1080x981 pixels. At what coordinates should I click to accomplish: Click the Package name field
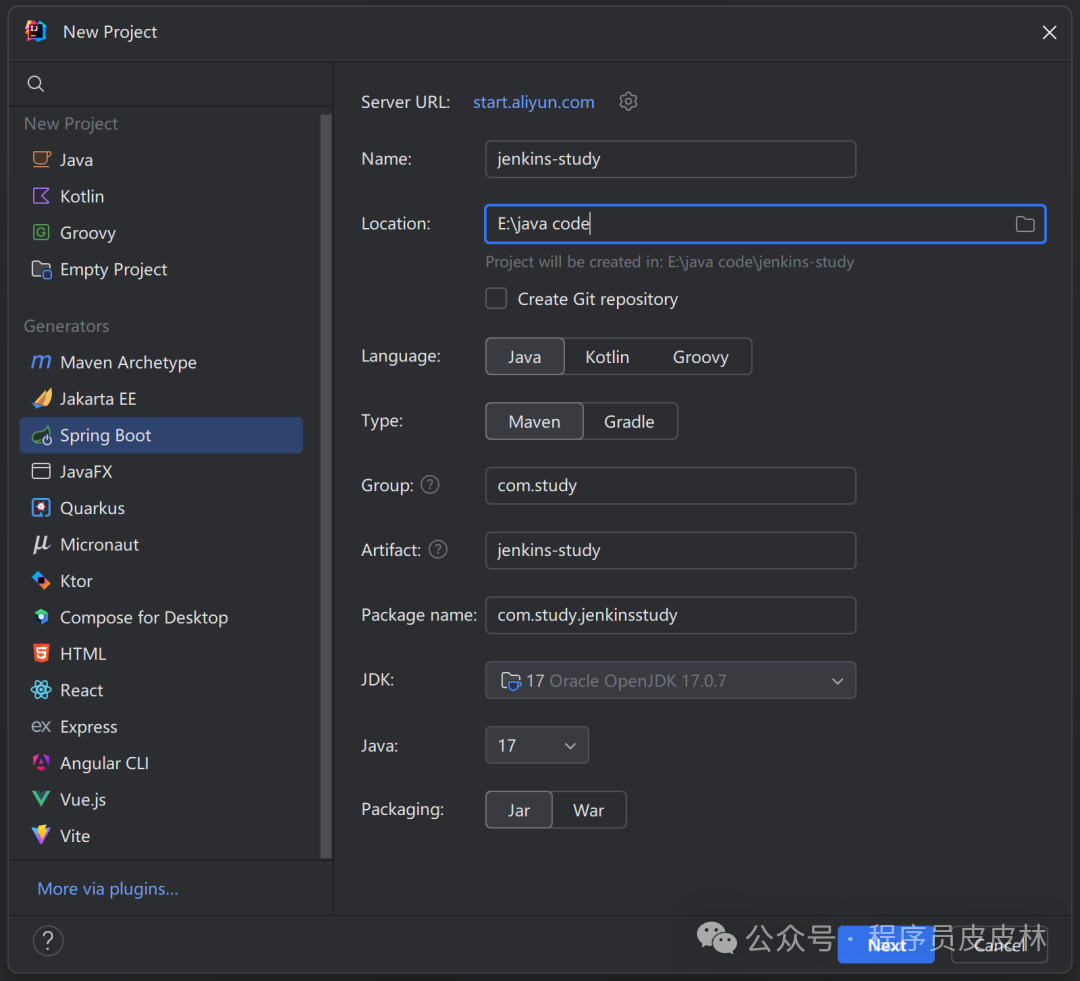(x=671, y=615)
